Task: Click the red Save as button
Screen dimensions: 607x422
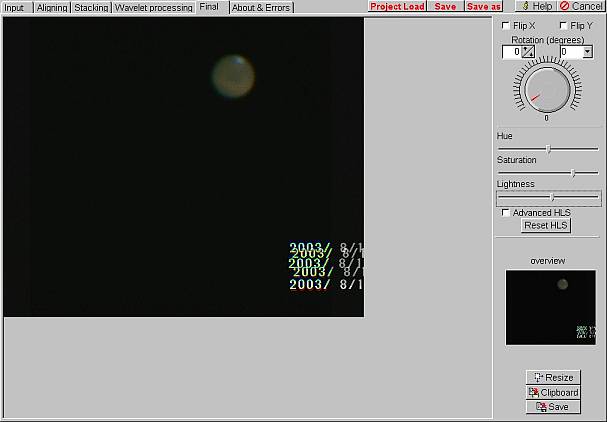Action: pos(484,7)
